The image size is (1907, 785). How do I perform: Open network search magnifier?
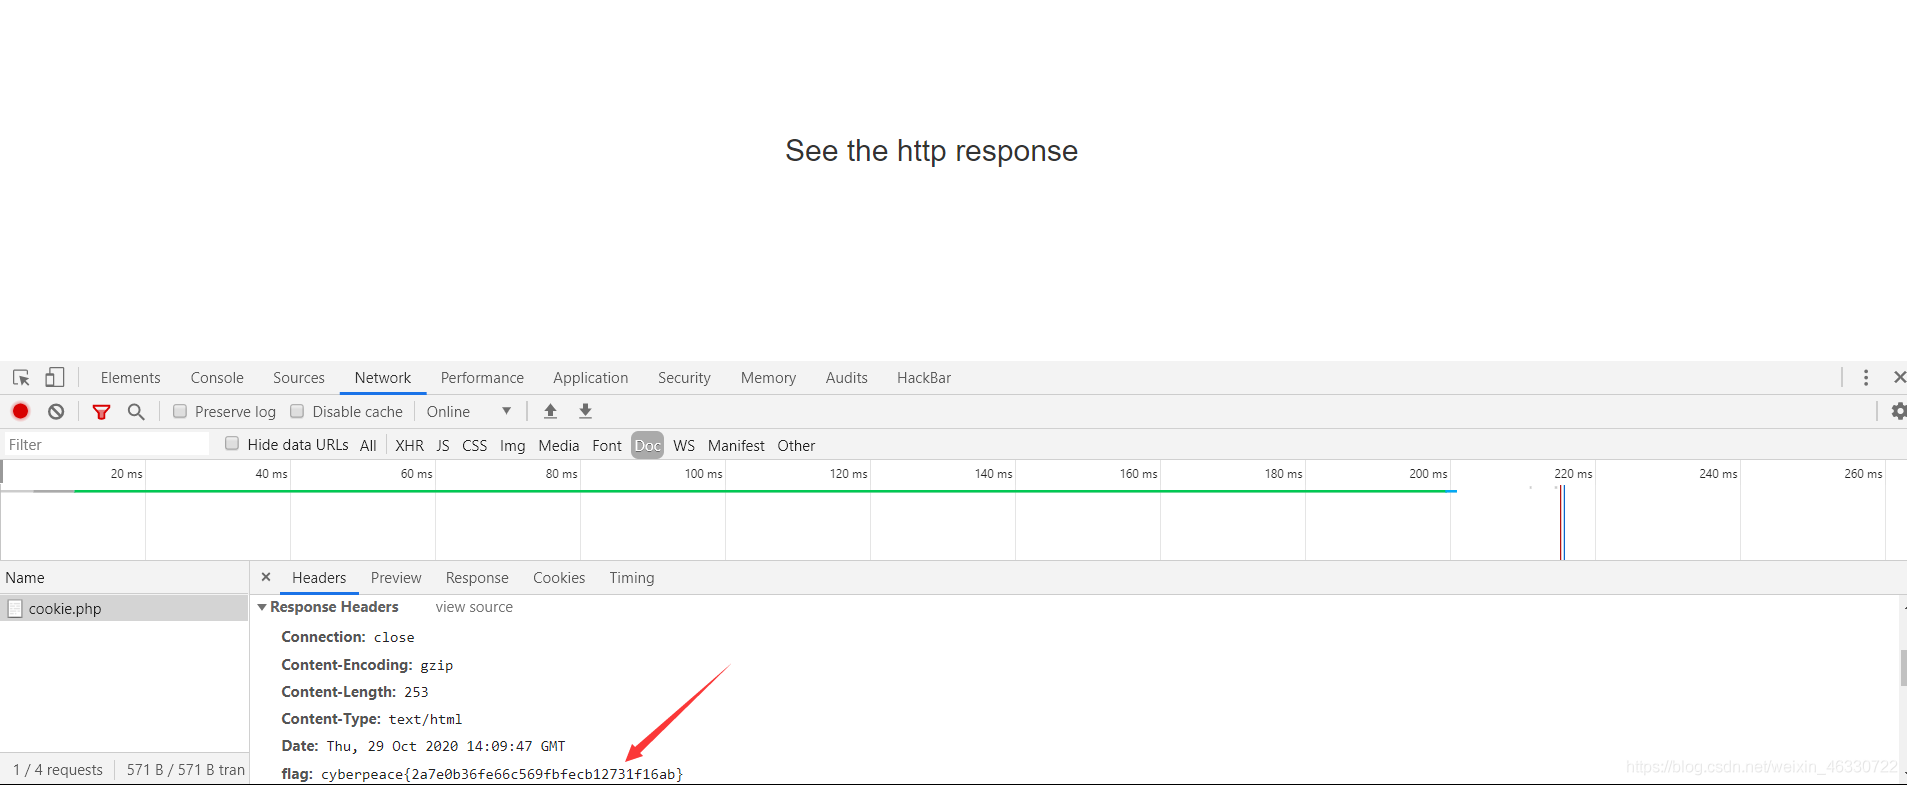point(136,411)
